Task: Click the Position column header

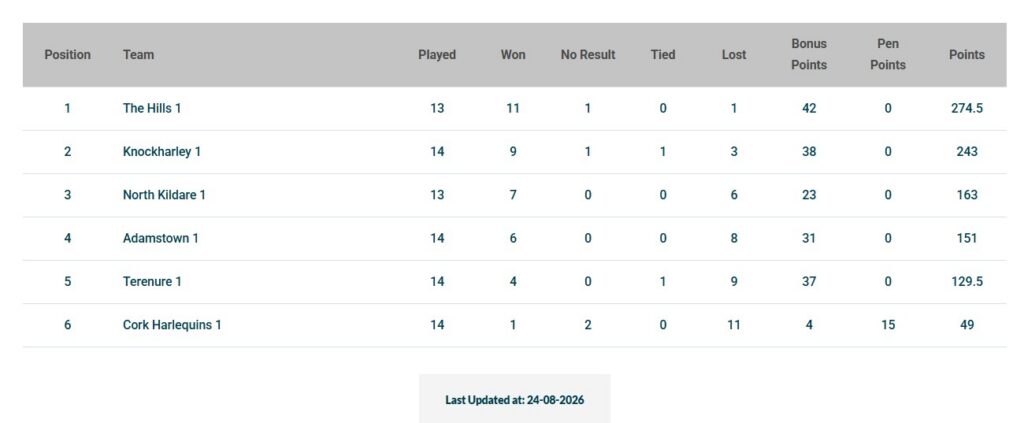Action: tap(67, 55)
